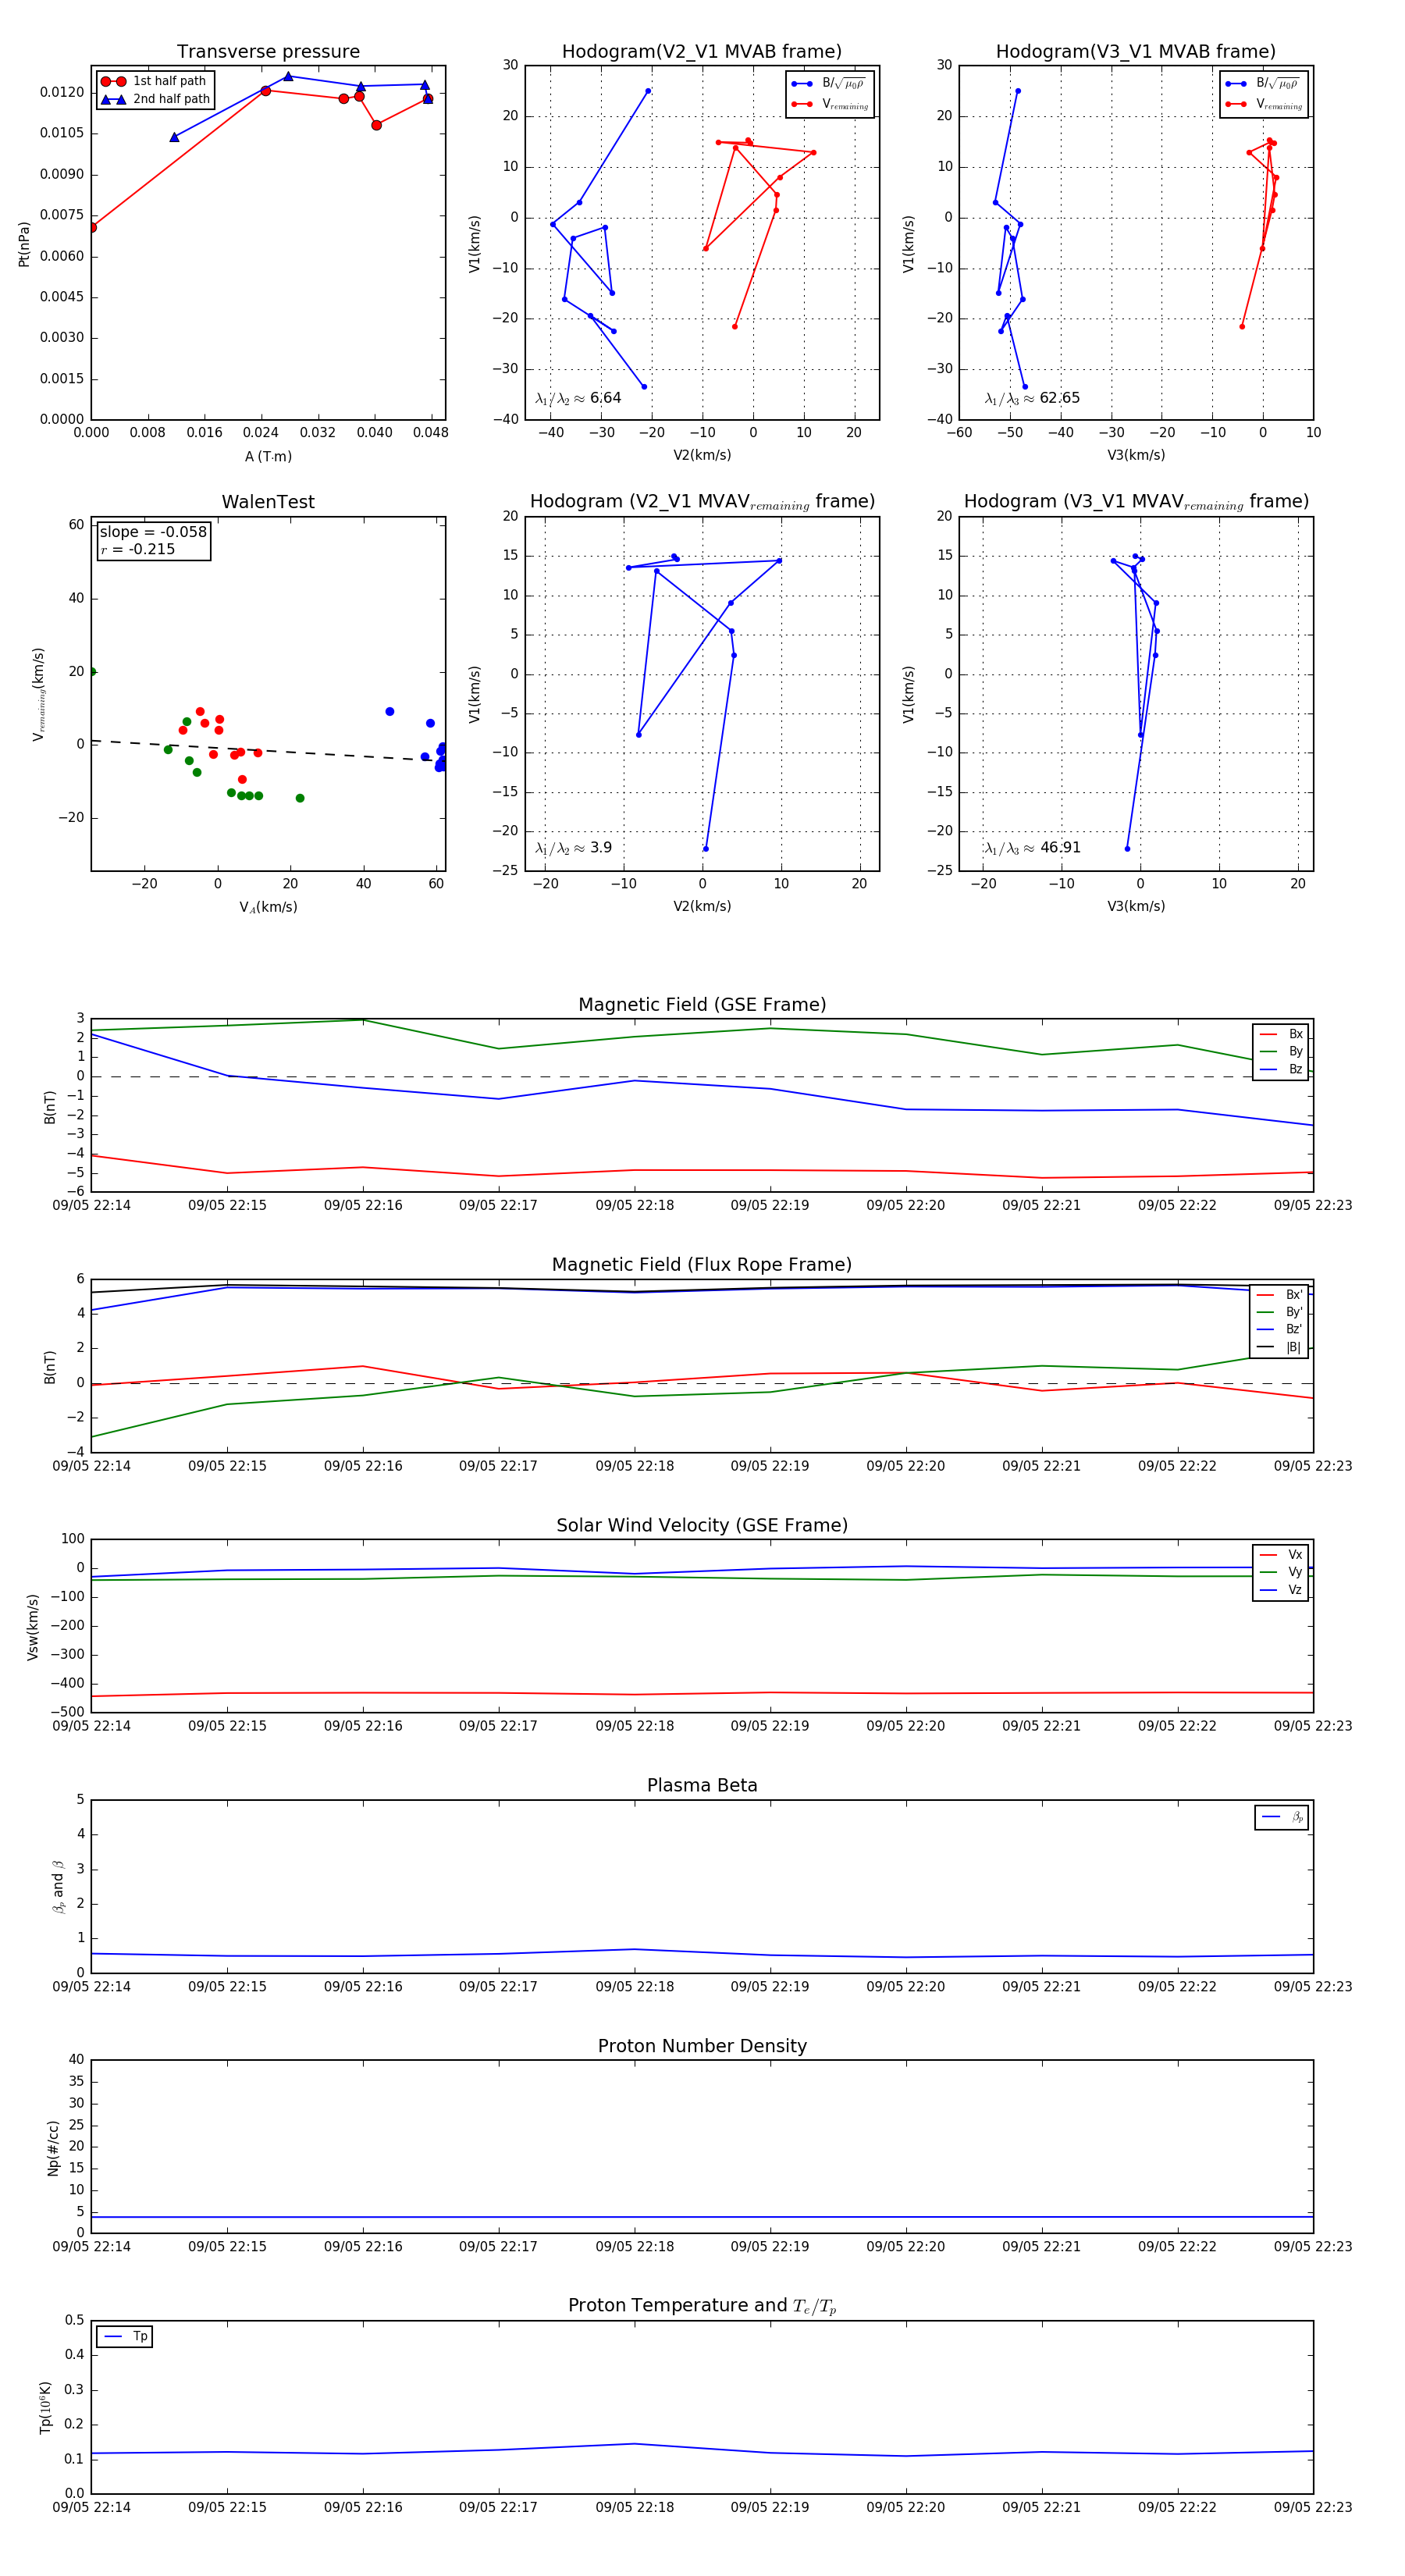Click 'Magnetic Field (Flux Rope Frame)' title
The width and height of the screenshot is (1405, 2576).
(x=702, y=1265)
